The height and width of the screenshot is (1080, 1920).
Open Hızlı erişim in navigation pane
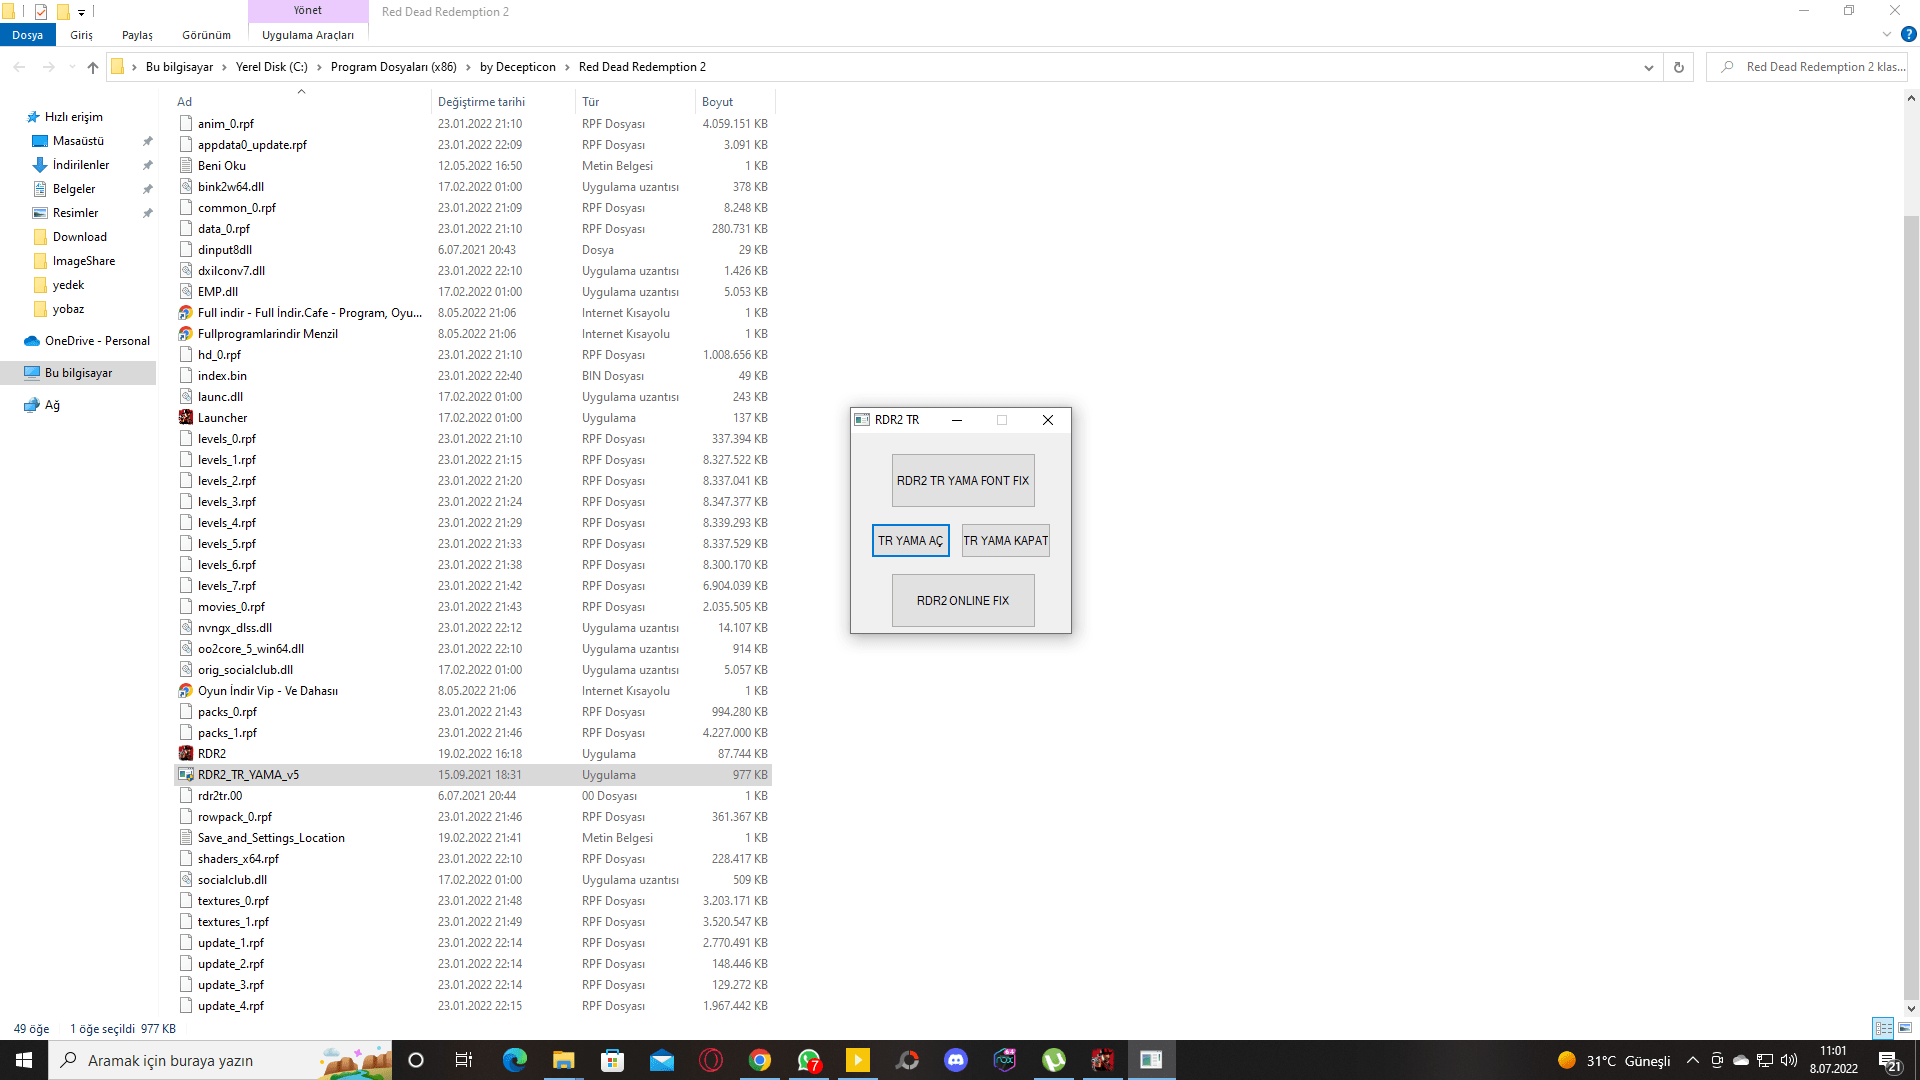73,117
